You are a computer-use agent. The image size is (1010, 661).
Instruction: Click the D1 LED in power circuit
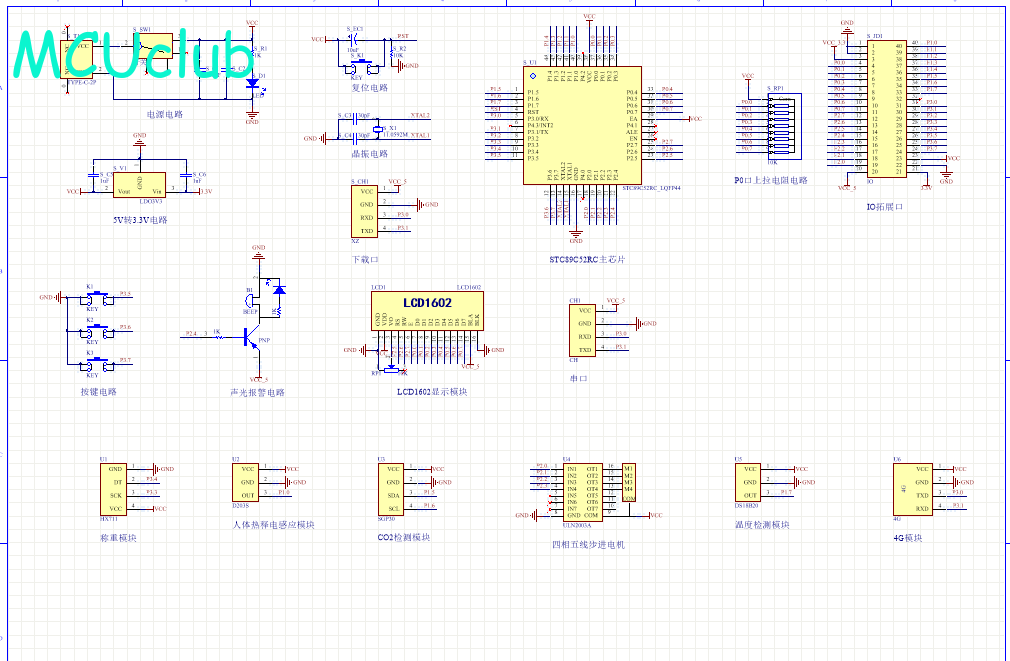click(251, 84)
